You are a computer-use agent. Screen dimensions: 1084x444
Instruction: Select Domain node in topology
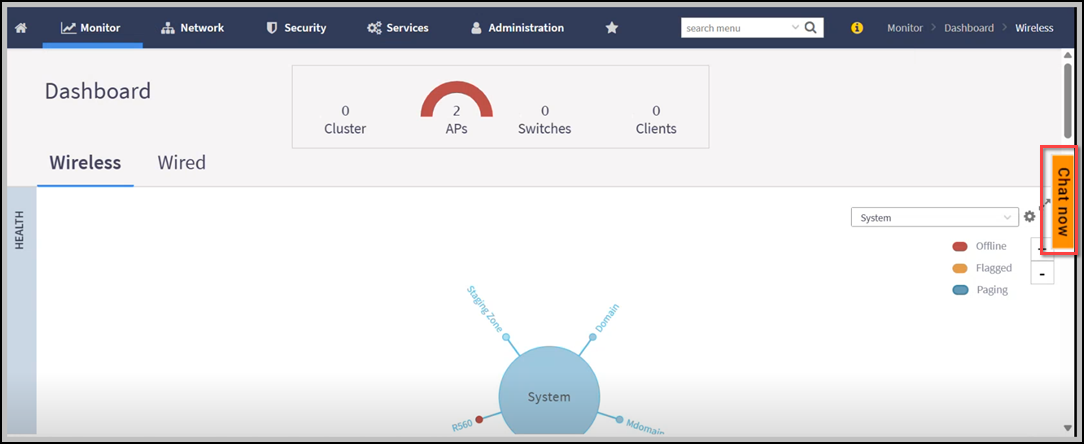(x=592, y=337)
